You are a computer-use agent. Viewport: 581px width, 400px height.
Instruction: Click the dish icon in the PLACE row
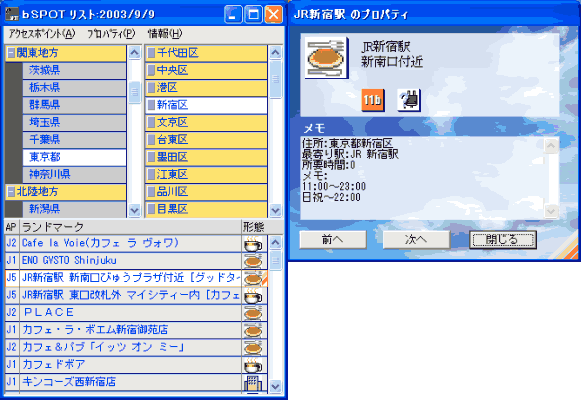pyautogui.click(x=253, y=313)
